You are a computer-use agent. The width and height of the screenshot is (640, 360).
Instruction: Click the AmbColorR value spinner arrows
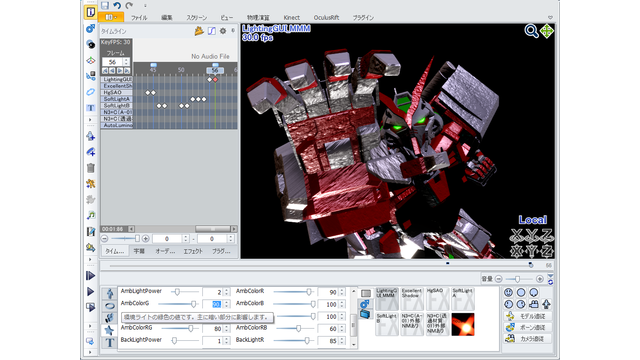click(x=342, y=292)
